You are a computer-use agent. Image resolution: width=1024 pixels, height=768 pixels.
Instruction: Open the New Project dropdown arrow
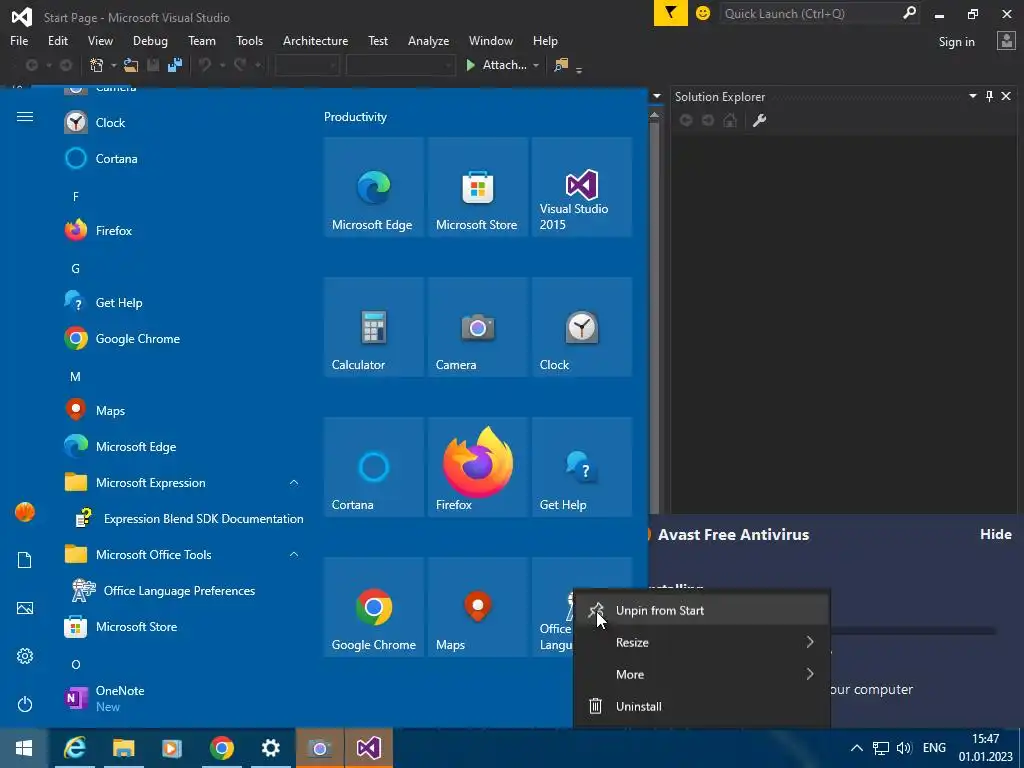(x=113, y=65)
